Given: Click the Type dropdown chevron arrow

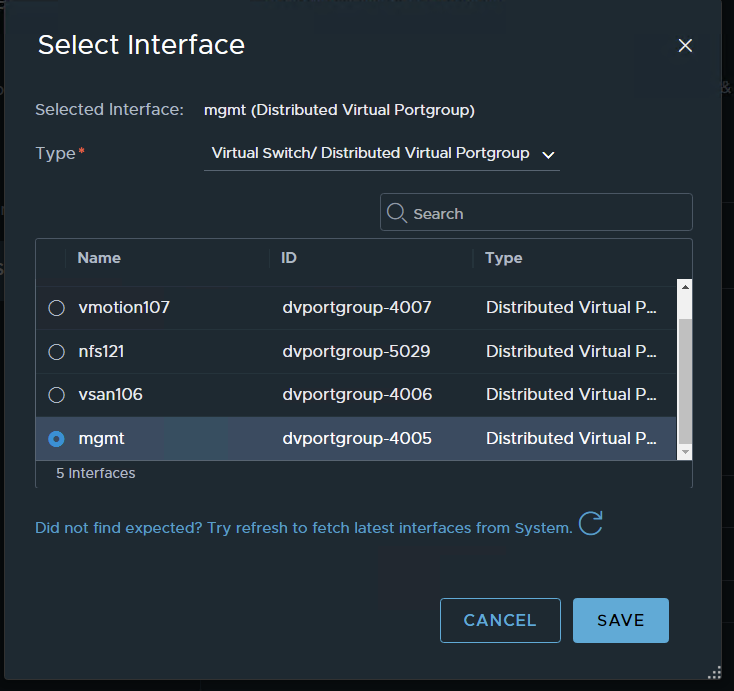Looking at the screenshot, I should [547, 155].
